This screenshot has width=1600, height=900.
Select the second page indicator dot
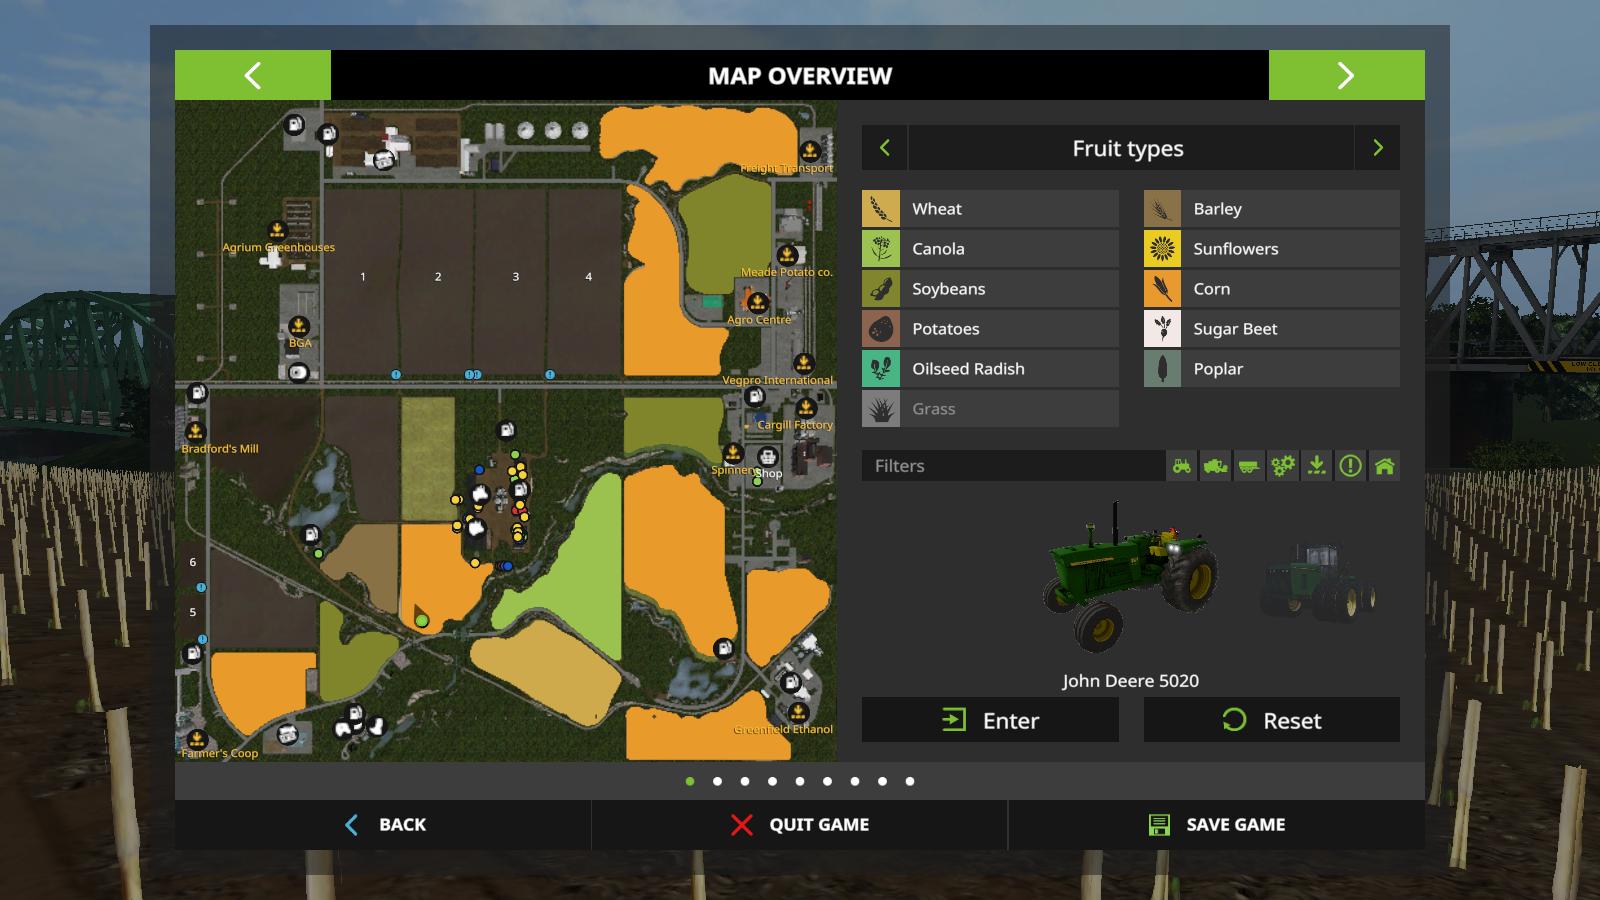tap(717, 782)
